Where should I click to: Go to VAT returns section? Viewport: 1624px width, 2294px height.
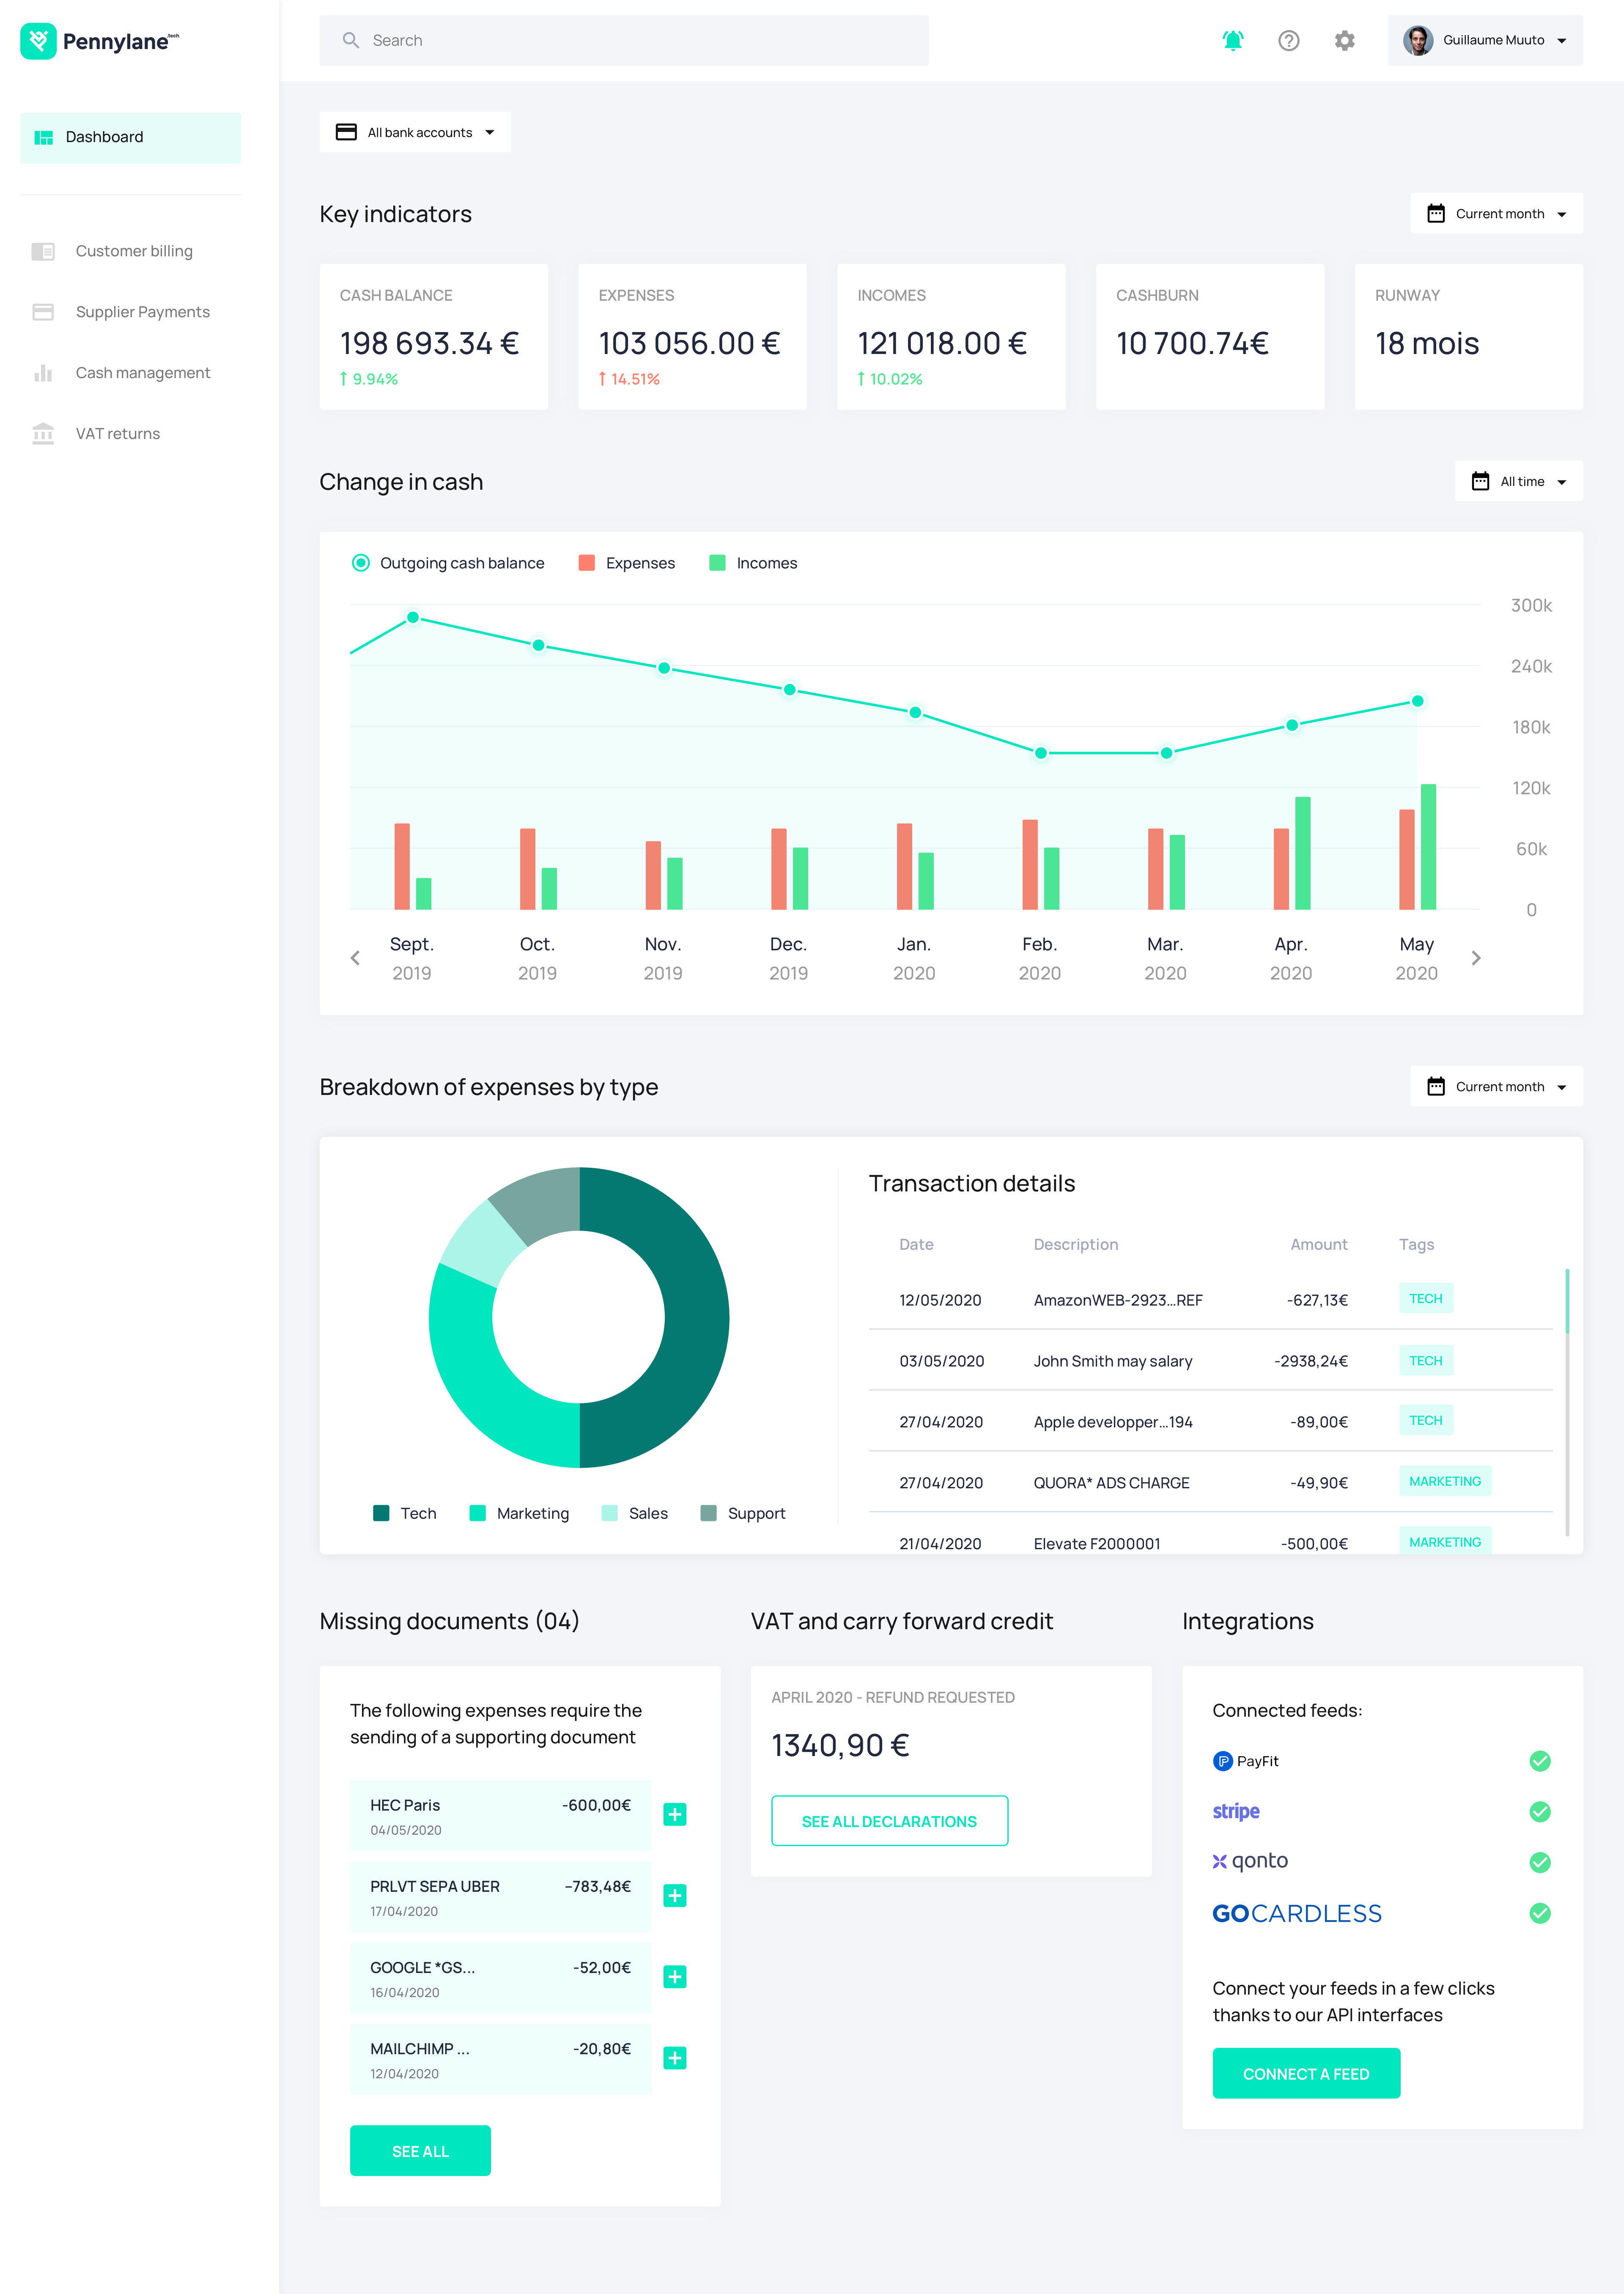[x=117, y=433]
